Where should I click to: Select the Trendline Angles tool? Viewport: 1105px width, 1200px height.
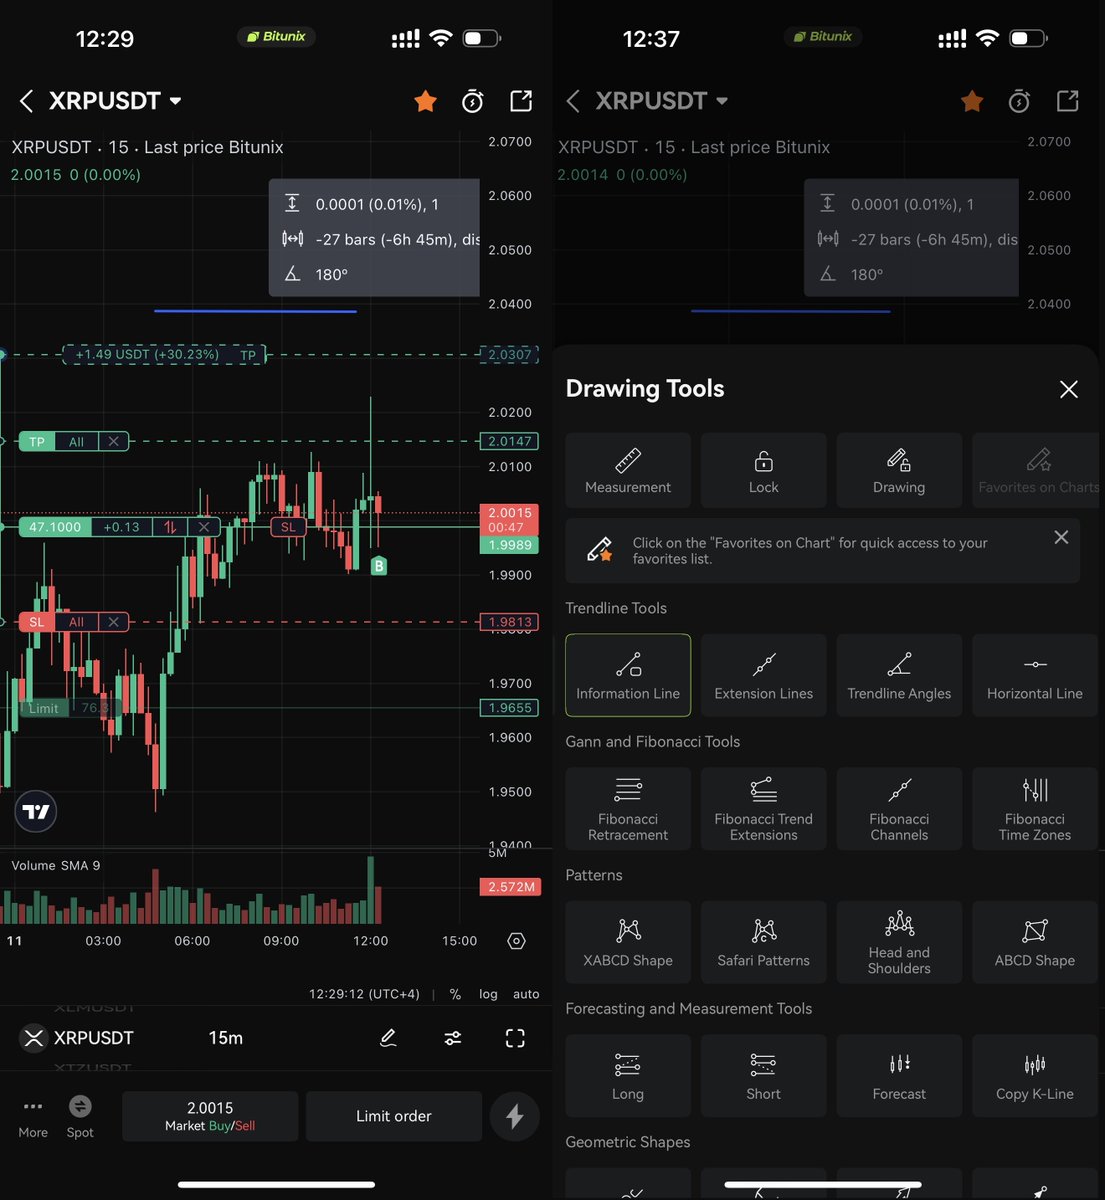[899, 675]
